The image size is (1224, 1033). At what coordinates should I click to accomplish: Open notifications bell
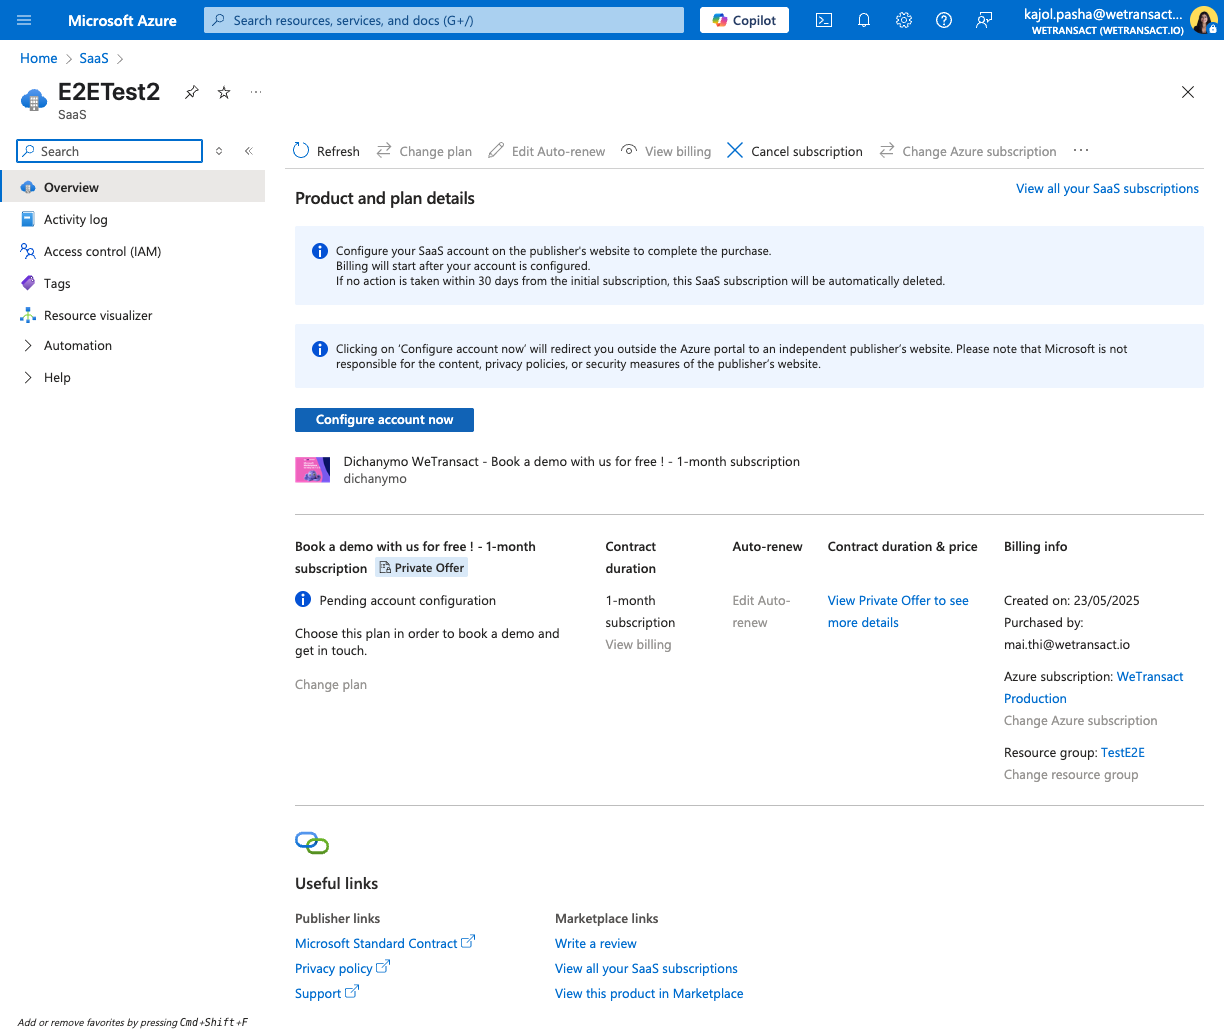[x=864, y=20]
